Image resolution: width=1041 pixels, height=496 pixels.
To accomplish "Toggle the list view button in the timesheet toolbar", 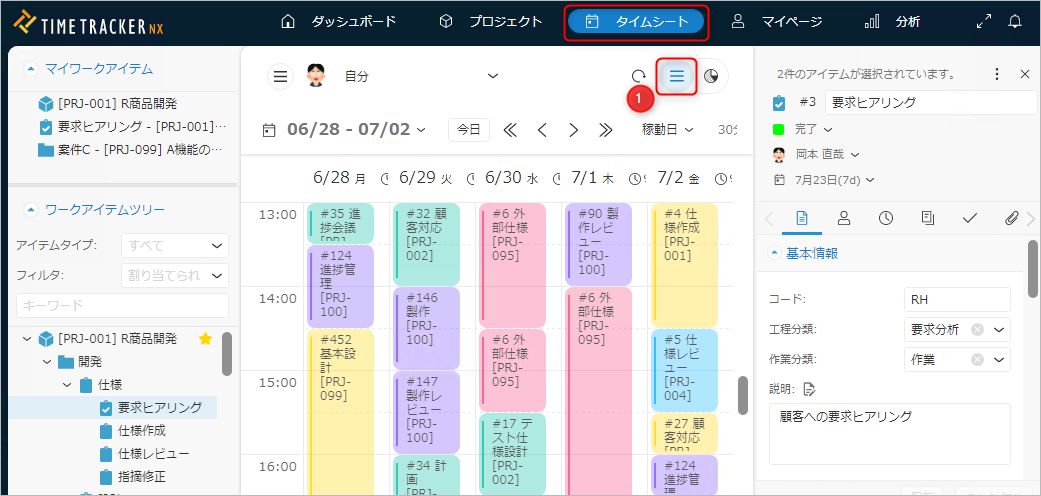I will point(677,76).
